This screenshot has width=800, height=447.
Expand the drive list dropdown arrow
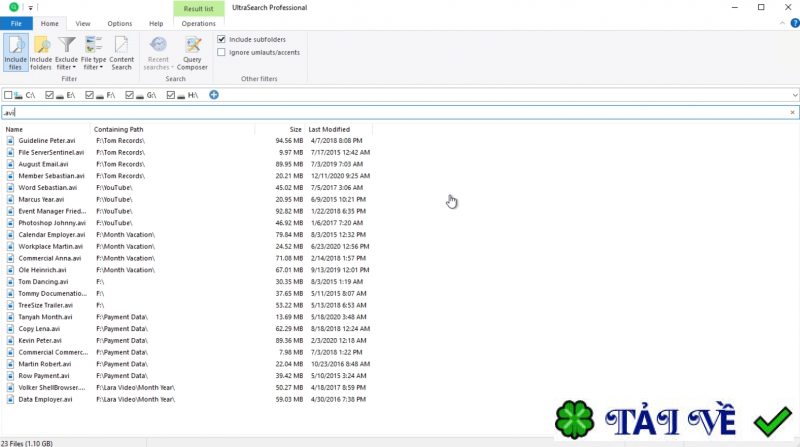click(x=794, y=95)
